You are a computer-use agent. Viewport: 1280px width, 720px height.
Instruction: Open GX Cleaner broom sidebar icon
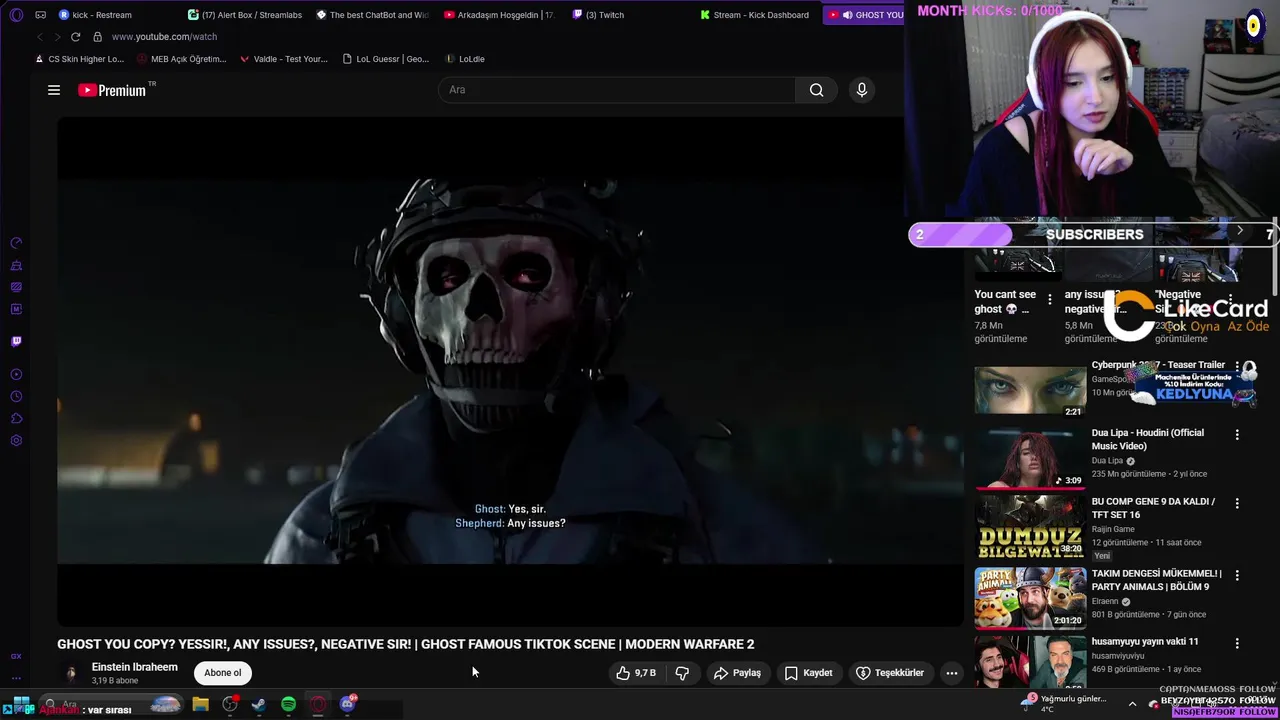pos(16,266)
